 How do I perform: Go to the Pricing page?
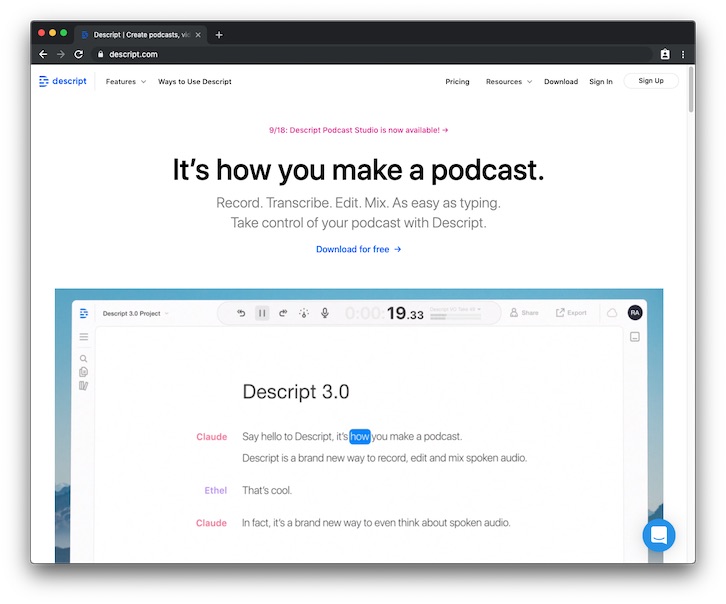tap(457, 81)
